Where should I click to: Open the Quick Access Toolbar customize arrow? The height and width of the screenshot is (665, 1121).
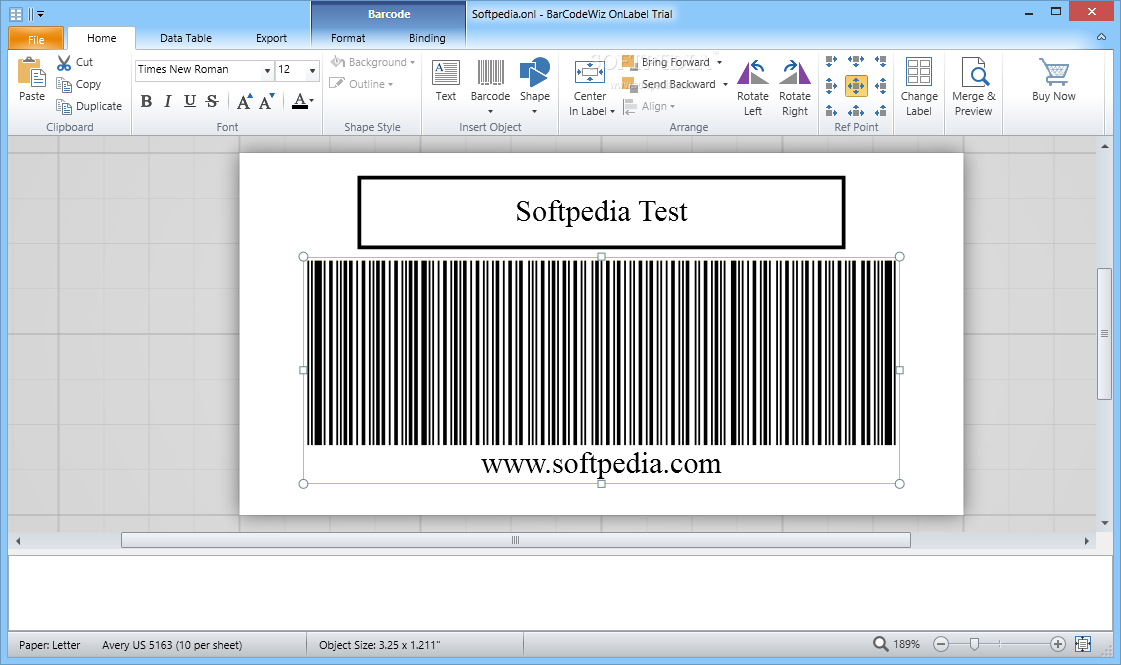tap(41, 14)
